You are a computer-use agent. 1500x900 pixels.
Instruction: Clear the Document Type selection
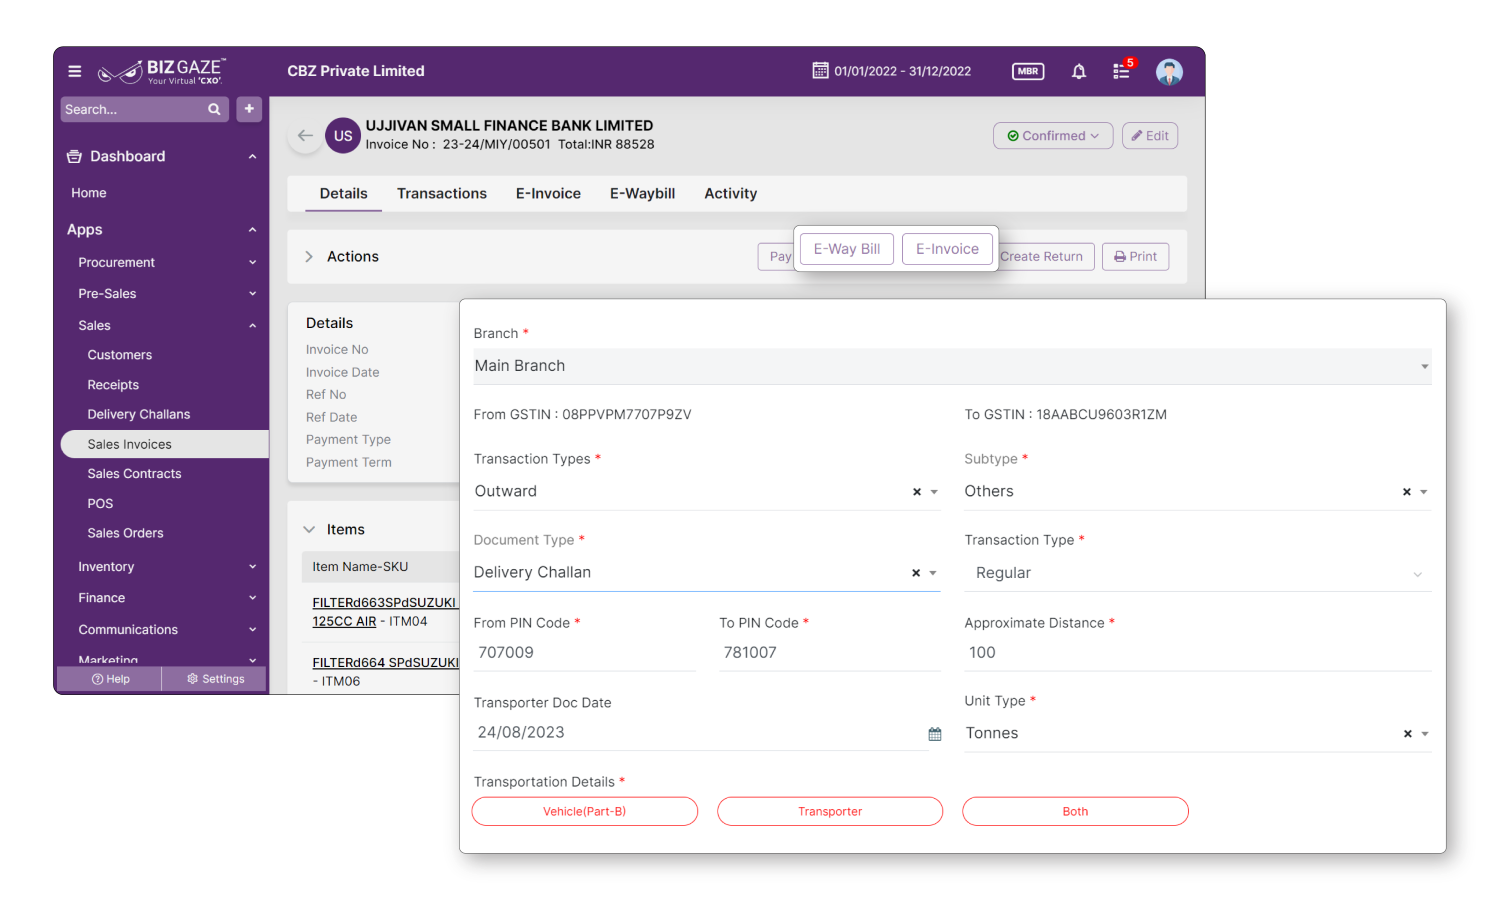tap(916, 573)
